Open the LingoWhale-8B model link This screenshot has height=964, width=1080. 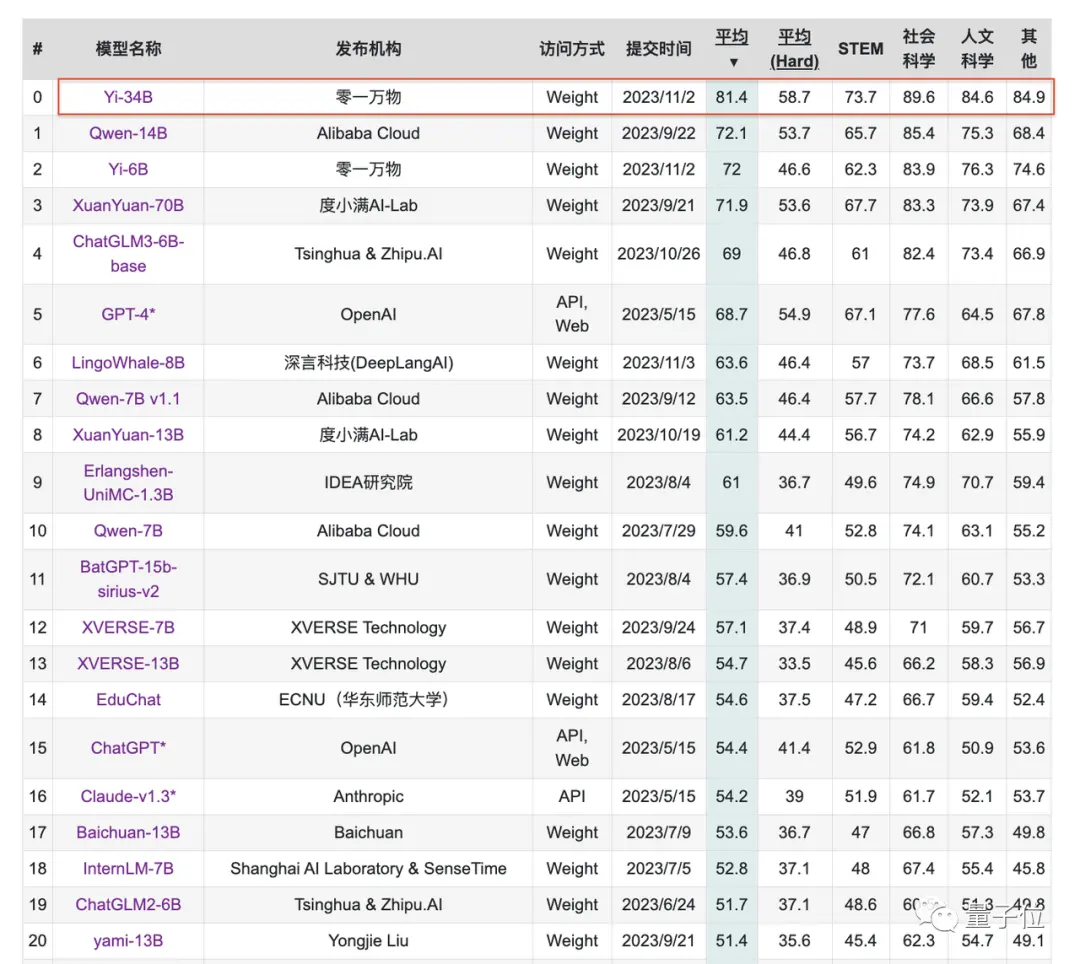(128, 362)
